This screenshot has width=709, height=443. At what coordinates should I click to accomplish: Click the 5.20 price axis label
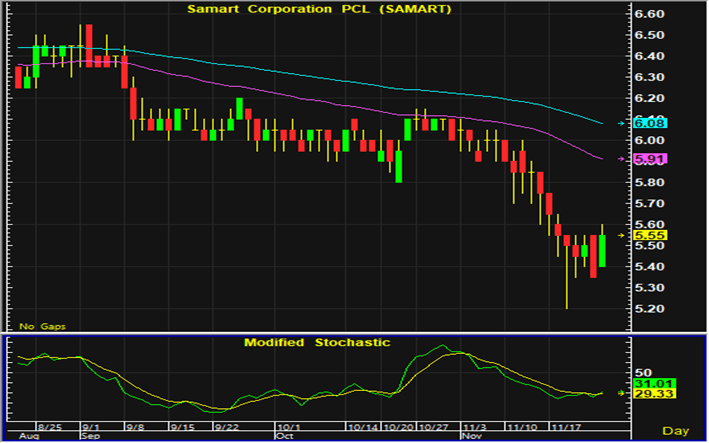(x=650, y=309)
